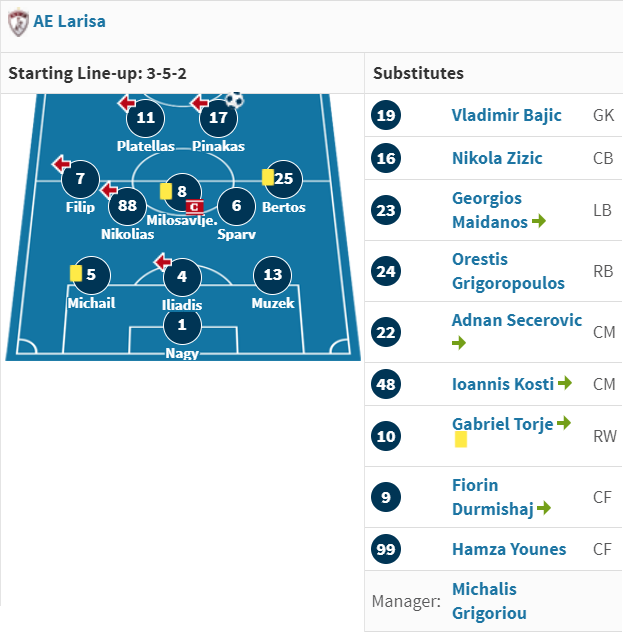Click the captain badge on Milosavljevic
The height and width of the screenshot is (633, 623).
coord(194,207)
